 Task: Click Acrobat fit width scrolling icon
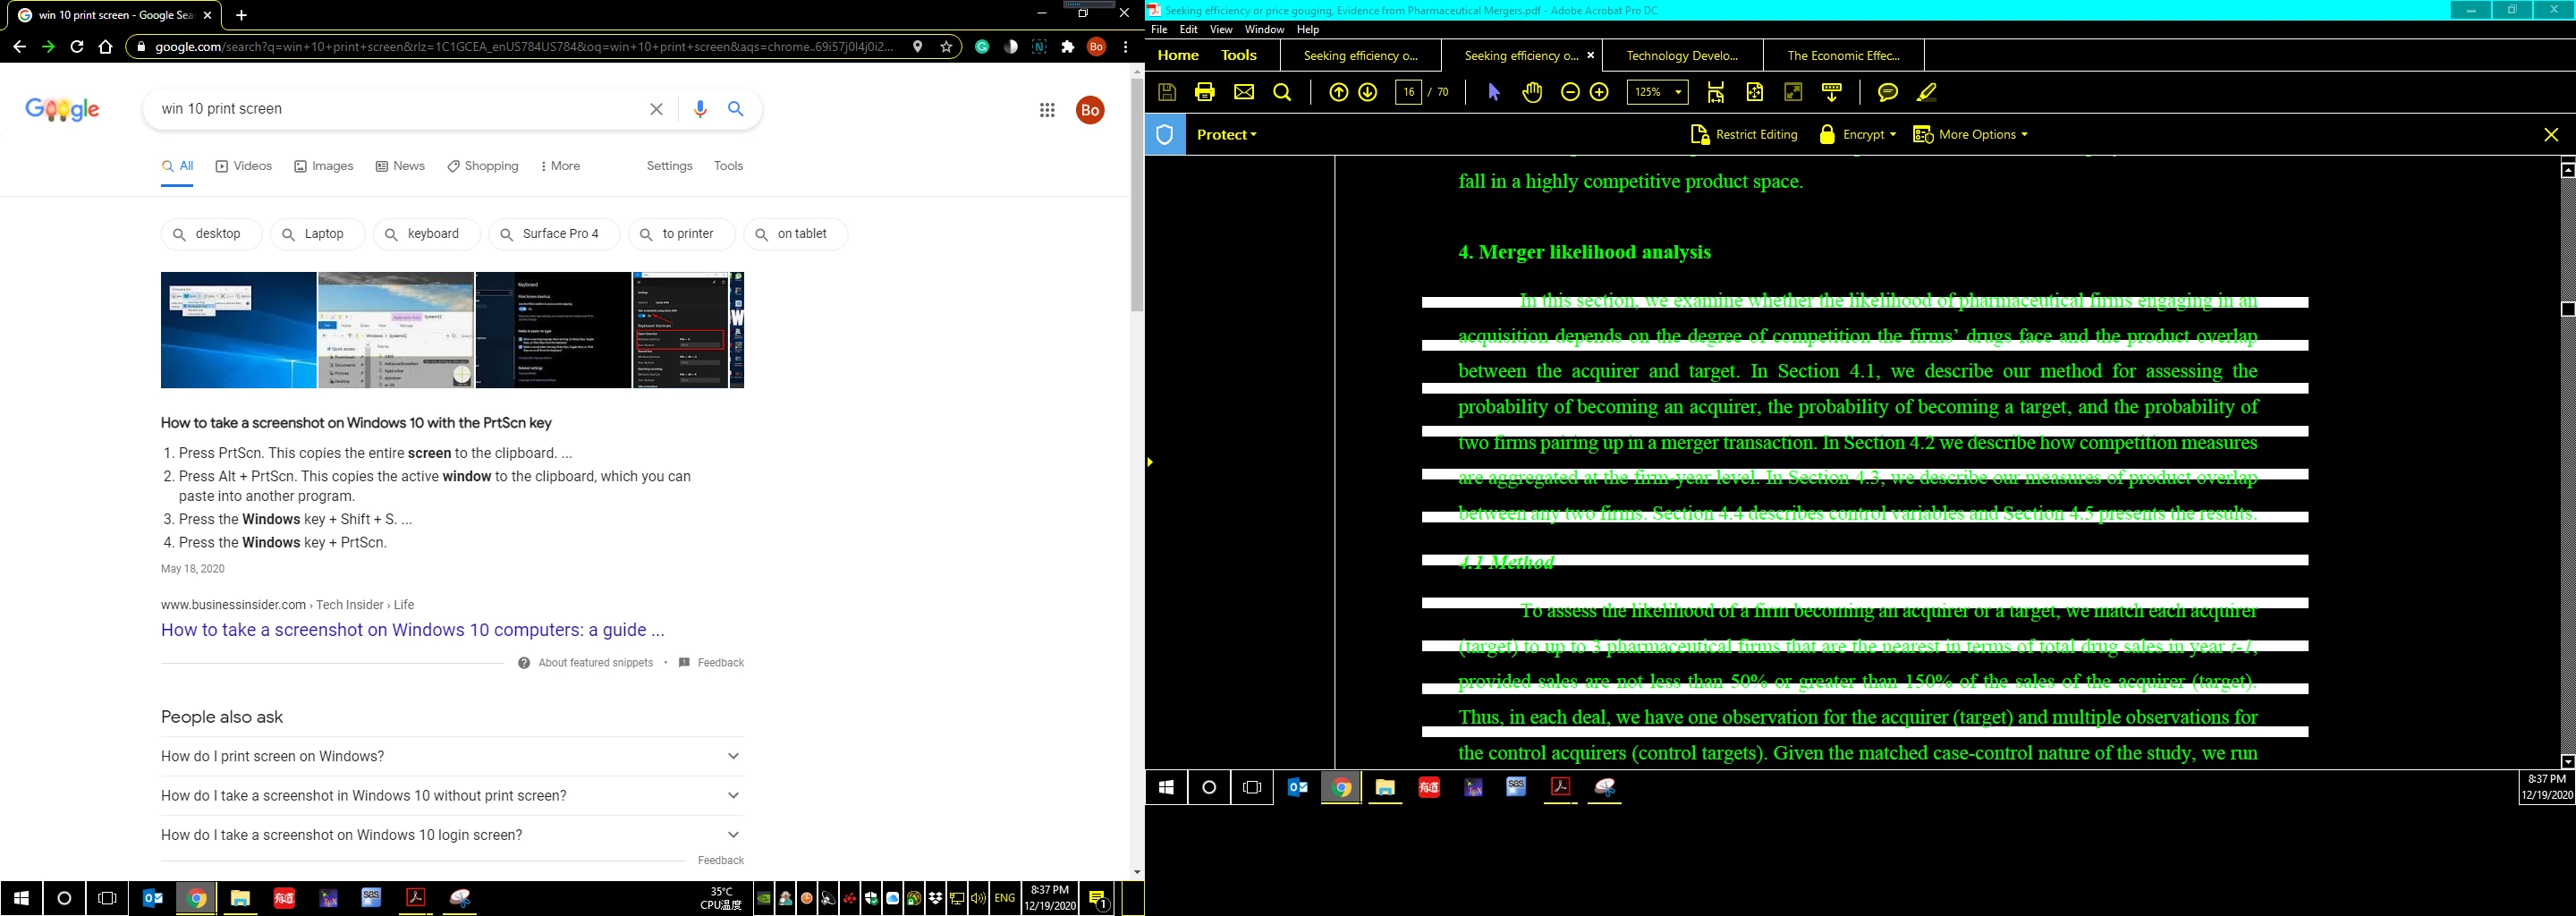coord(1716,92)
